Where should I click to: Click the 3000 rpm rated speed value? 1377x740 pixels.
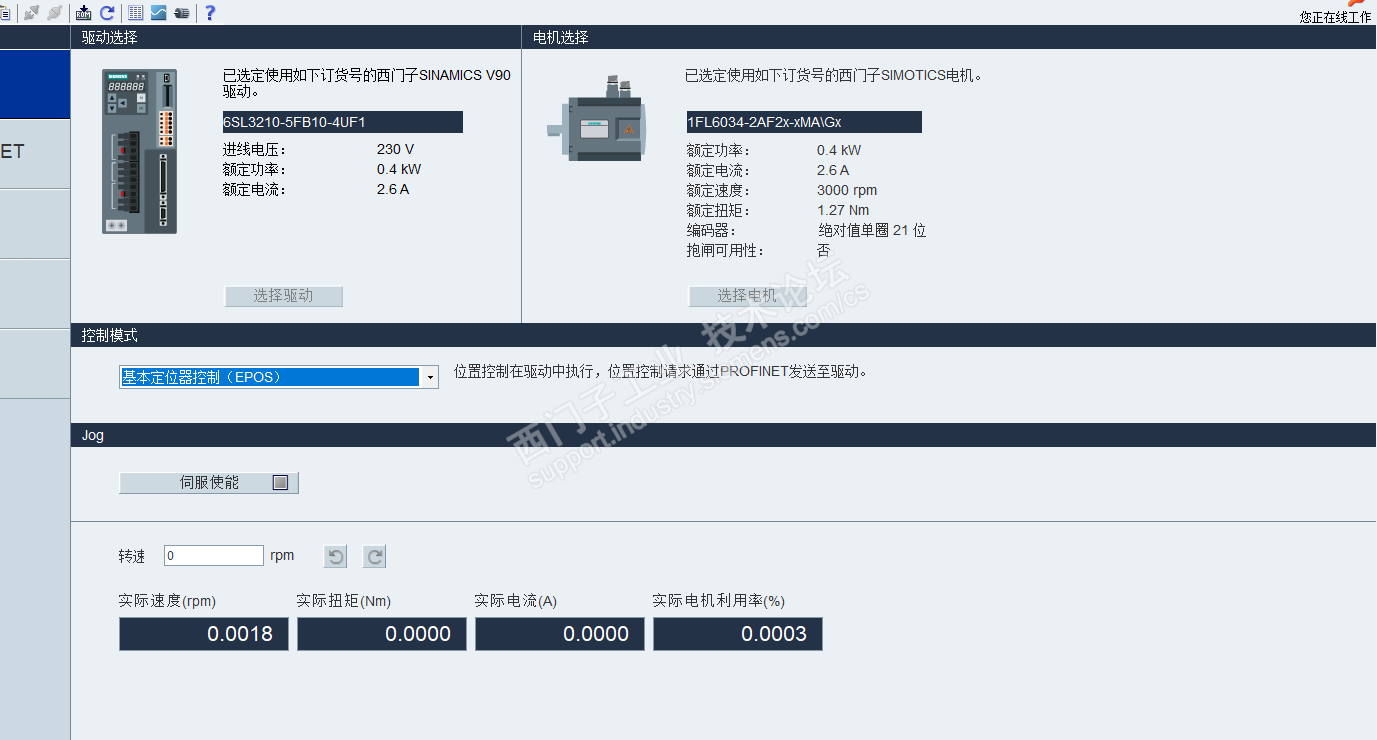click(x=847, y=191)
